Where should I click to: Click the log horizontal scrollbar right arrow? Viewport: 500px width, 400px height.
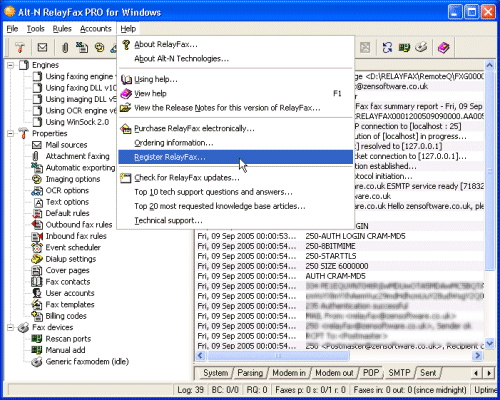tap(477, 356)
